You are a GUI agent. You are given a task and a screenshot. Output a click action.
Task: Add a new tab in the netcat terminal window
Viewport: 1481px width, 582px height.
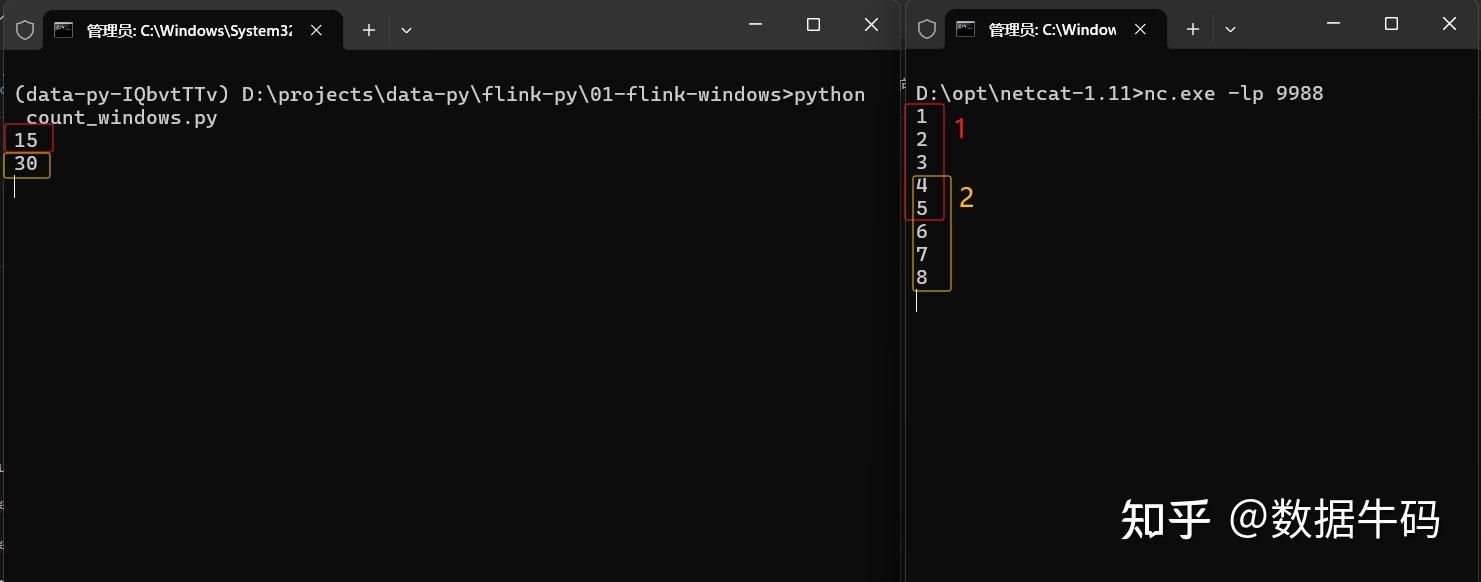(x=1193, y=30)
